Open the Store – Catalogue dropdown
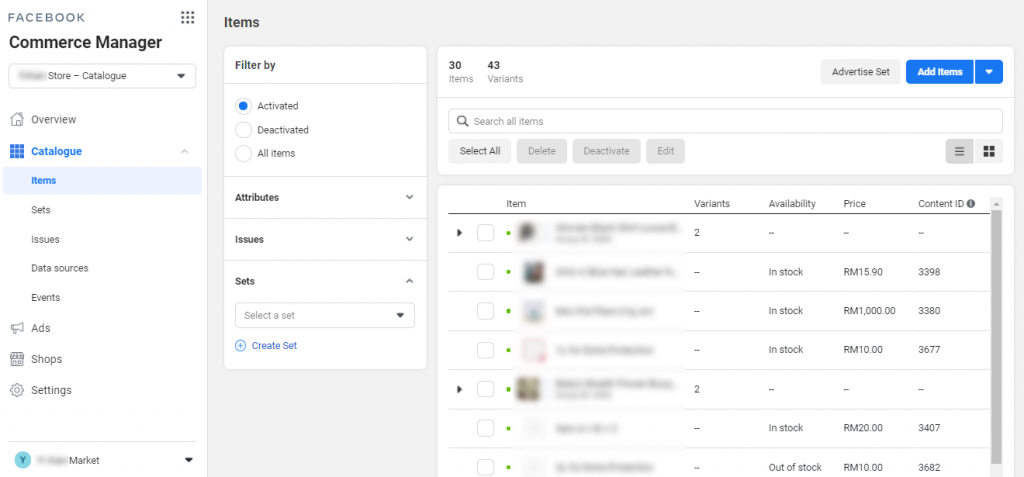This screenshot has height=477, width=1024. (x=103, y=76)
